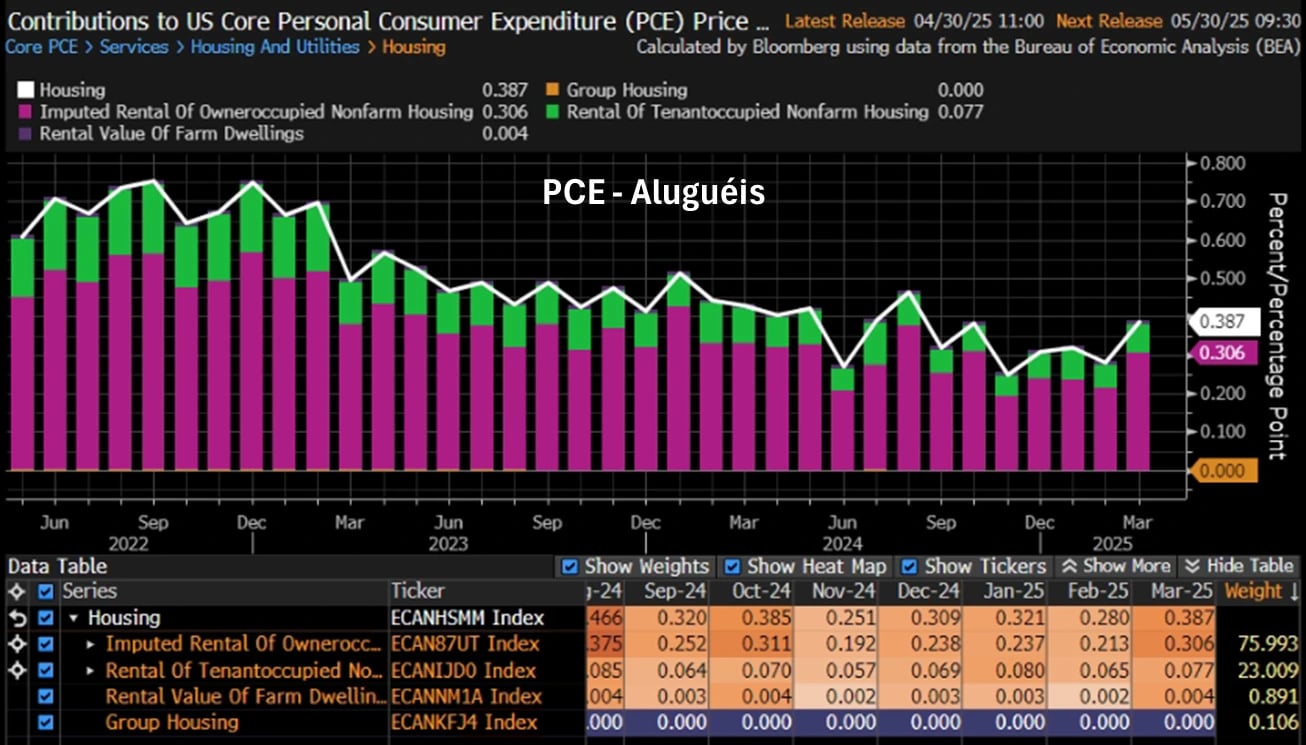Go to Services breadcrumb
1306x745 pixels.
[x=134, y=47]
